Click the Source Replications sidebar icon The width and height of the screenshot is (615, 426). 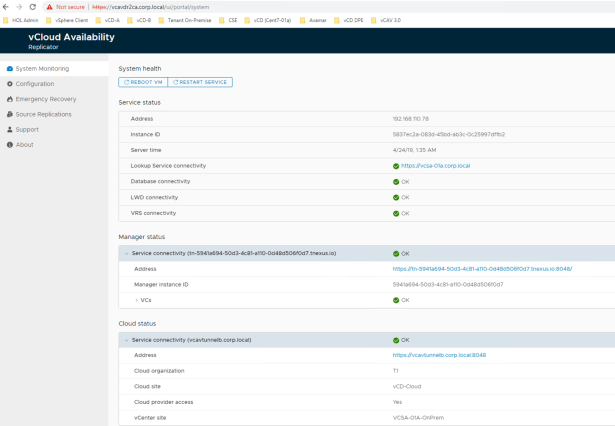point(9,114)
